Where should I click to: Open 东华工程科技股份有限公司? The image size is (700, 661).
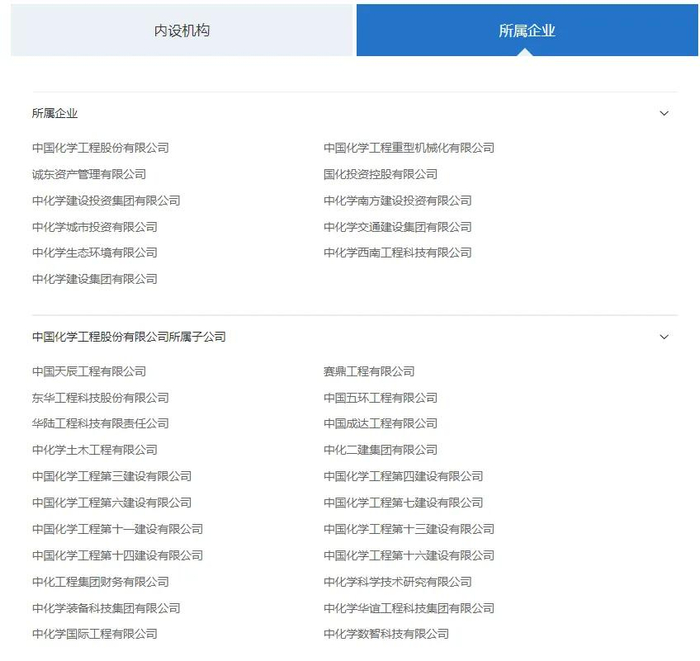click(100, 398)
